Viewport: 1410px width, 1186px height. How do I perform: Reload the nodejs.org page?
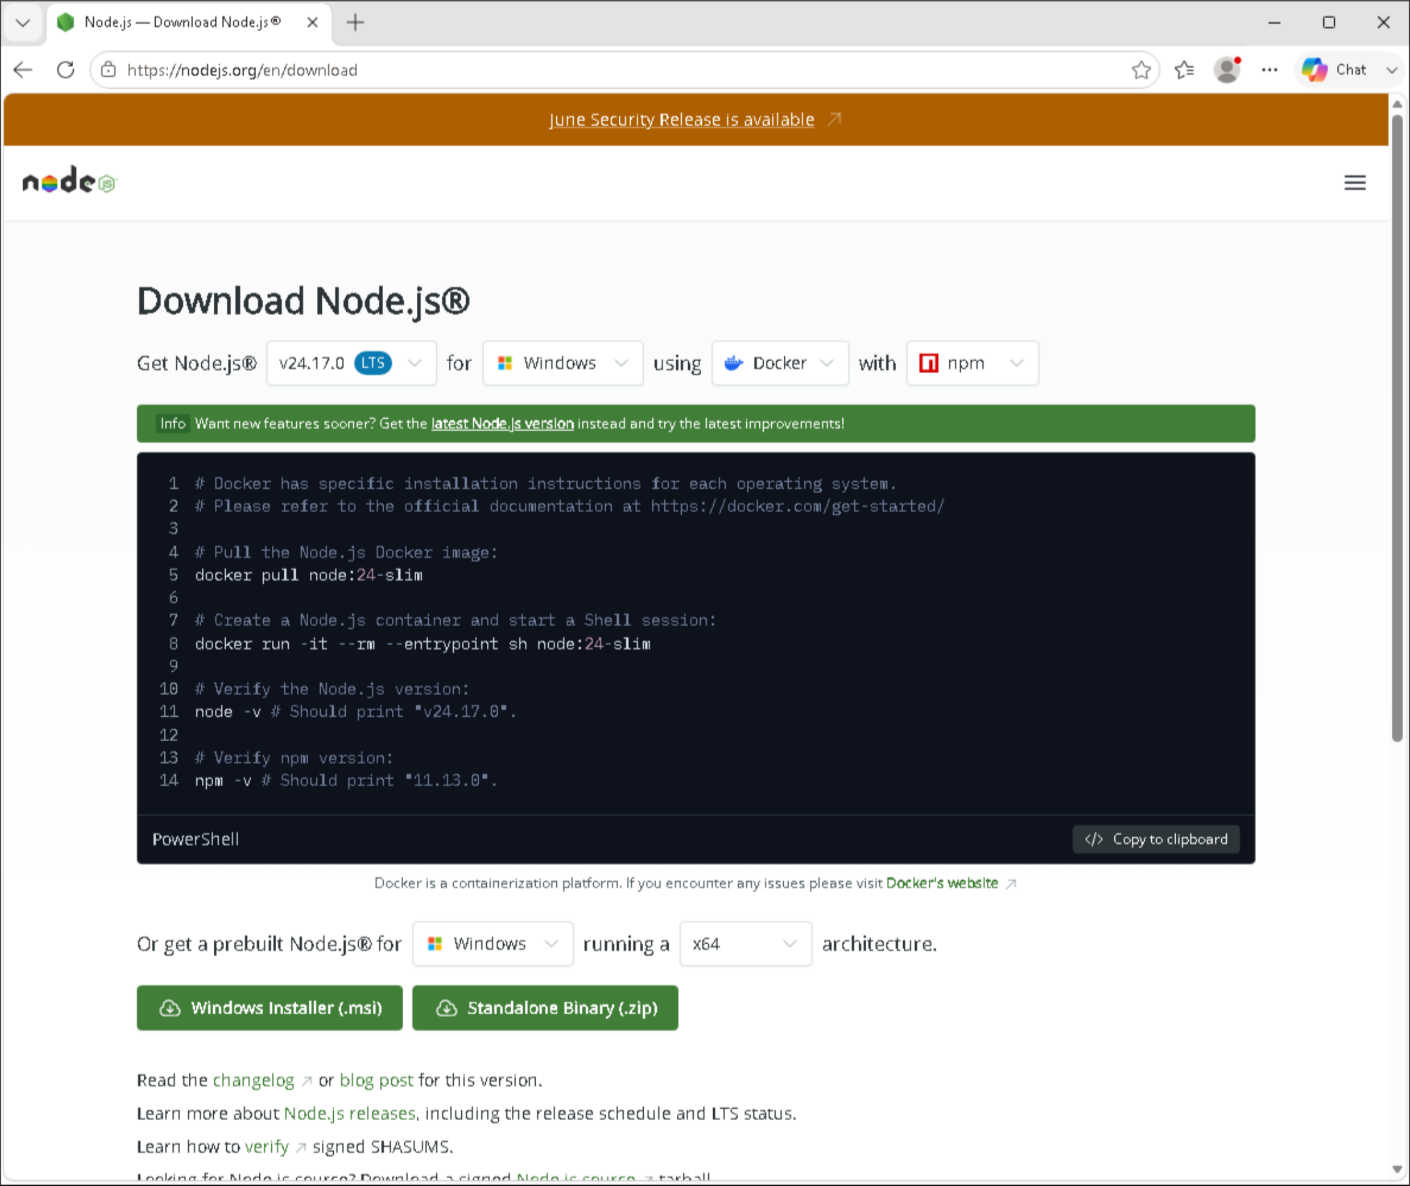(66, 70)
